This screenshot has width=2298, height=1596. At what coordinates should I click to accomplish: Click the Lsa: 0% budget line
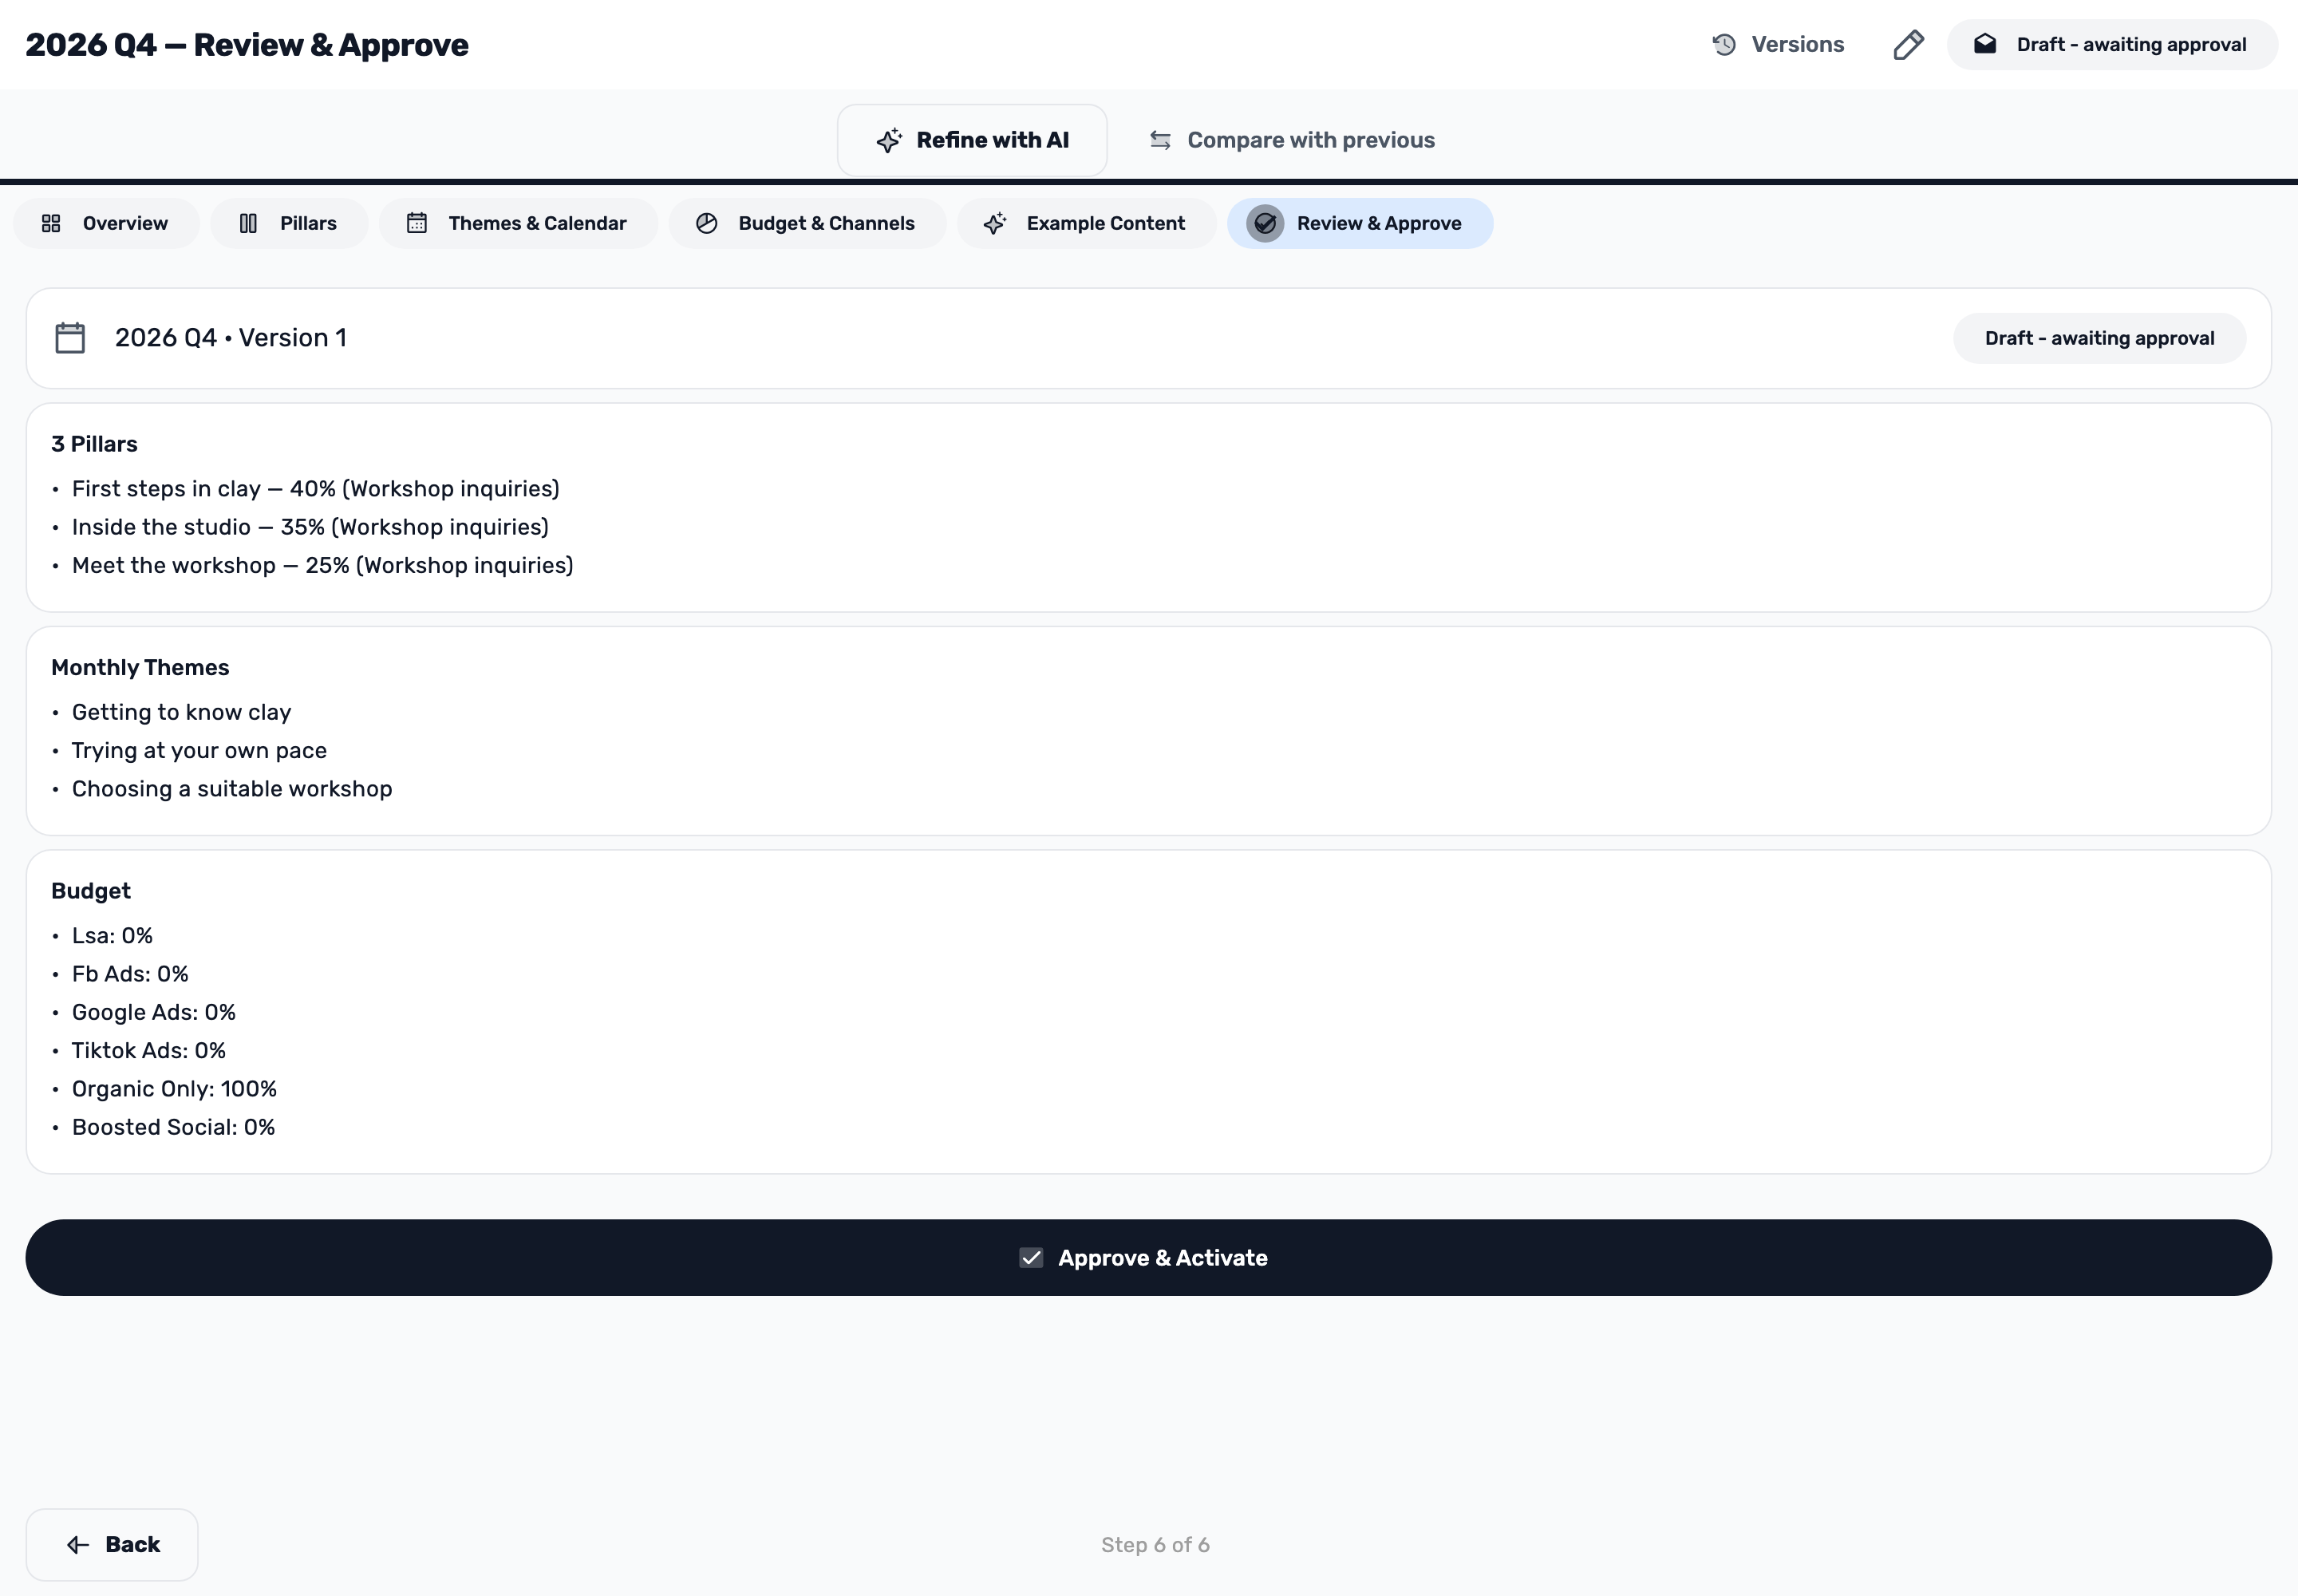pos(112,936)
